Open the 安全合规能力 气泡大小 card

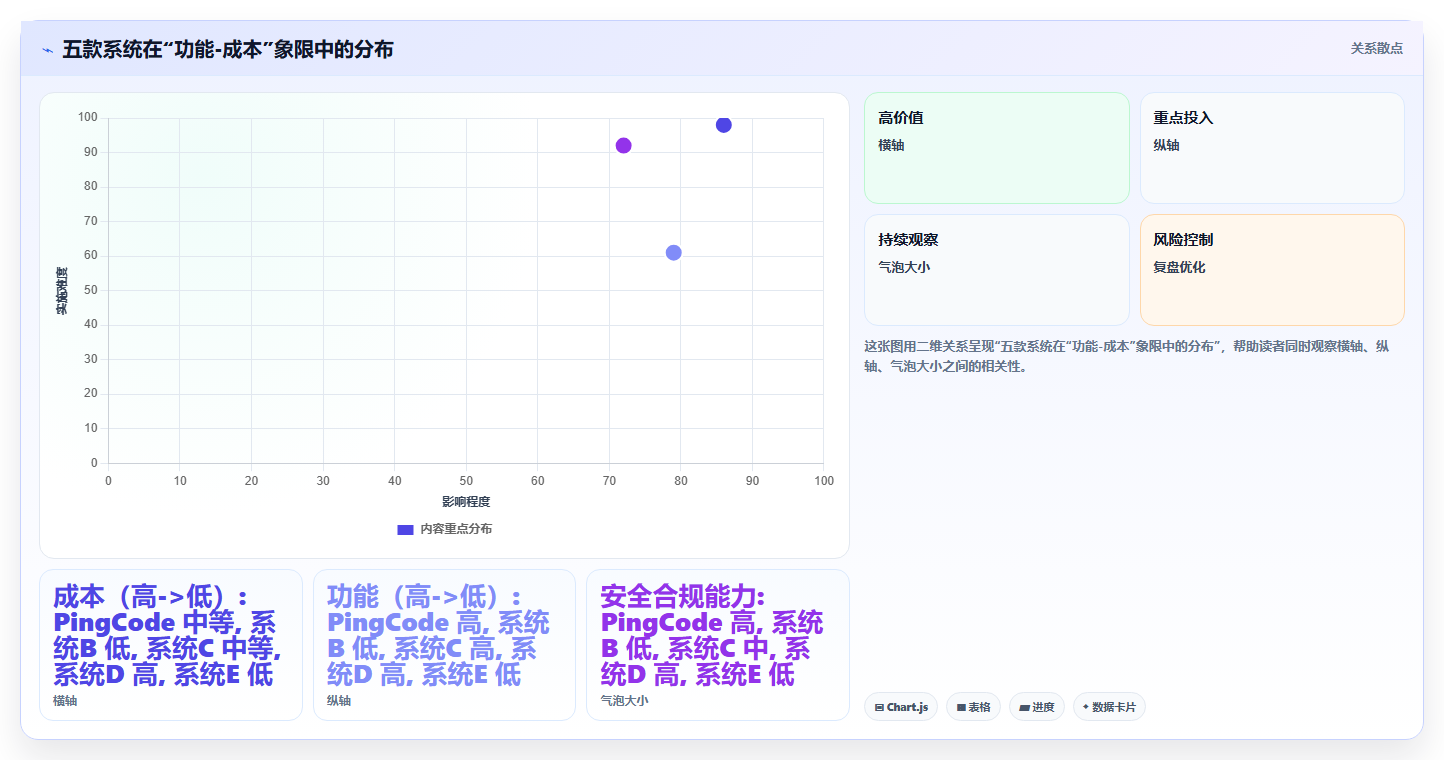click(717, 645)
